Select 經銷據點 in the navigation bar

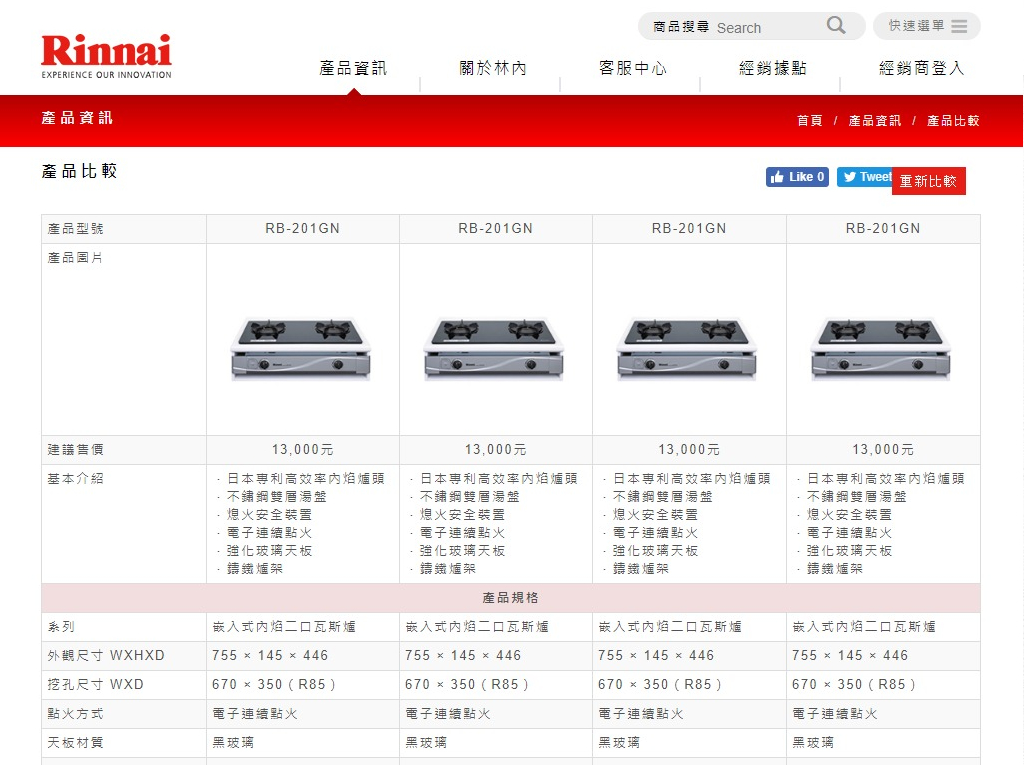(773, 68)
